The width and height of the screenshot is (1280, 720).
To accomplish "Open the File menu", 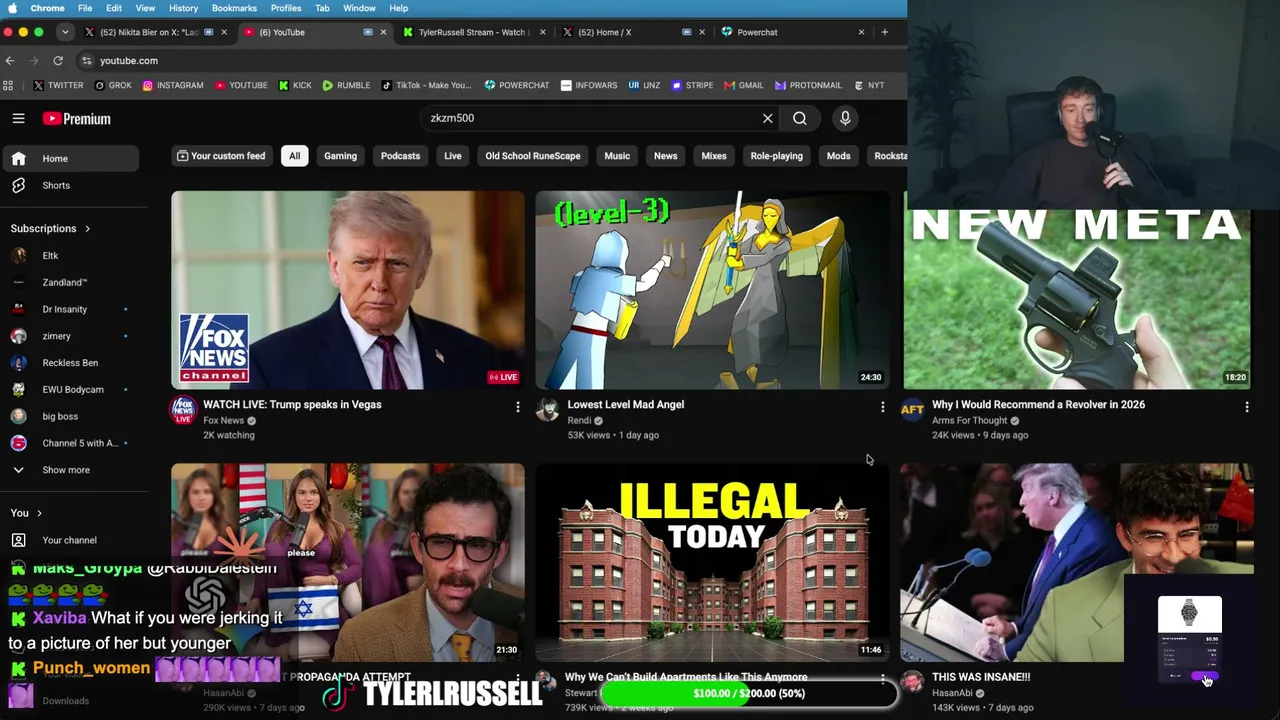I will [85, 8].
